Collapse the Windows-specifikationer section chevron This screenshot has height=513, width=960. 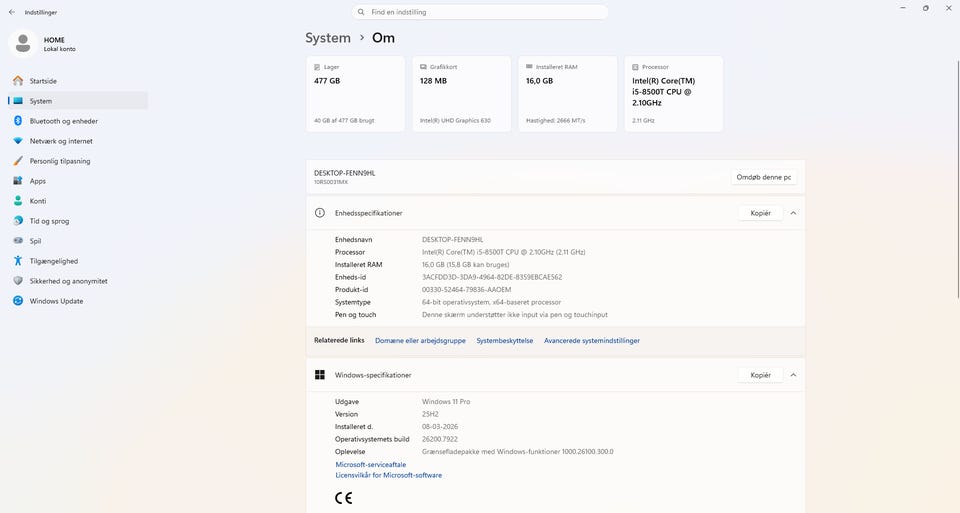tap(793, 375)
